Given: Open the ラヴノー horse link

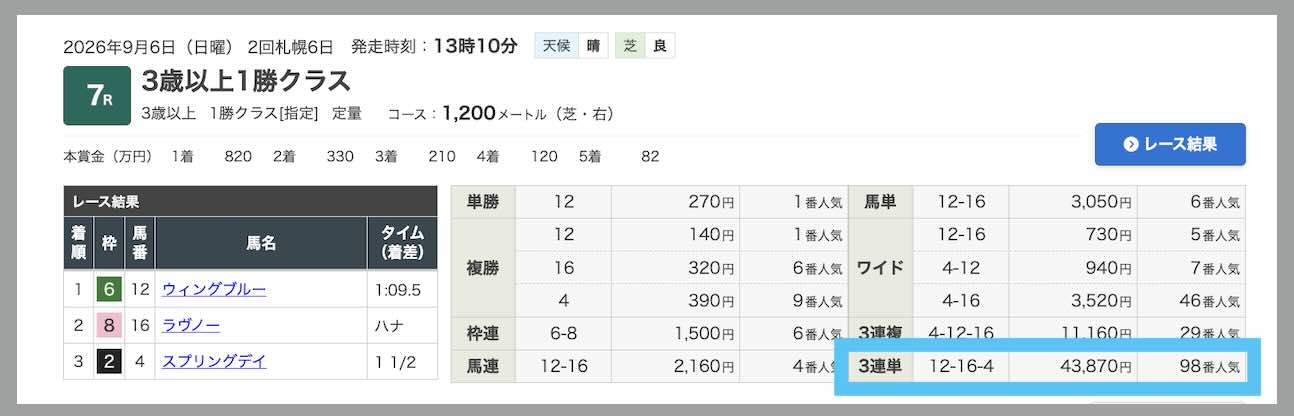Looking at the screenshot, I should pos(191,326).
